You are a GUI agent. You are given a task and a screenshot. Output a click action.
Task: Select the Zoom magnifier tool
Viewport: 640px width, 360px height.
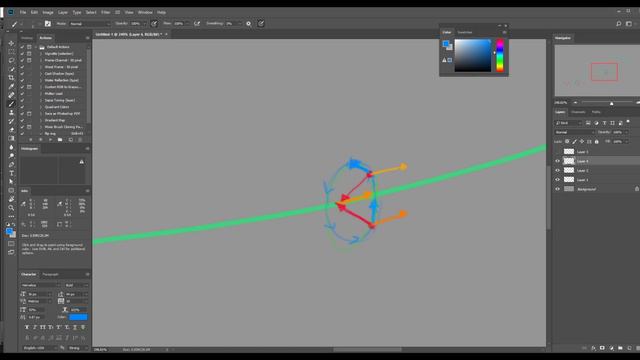tap(11, 208)
